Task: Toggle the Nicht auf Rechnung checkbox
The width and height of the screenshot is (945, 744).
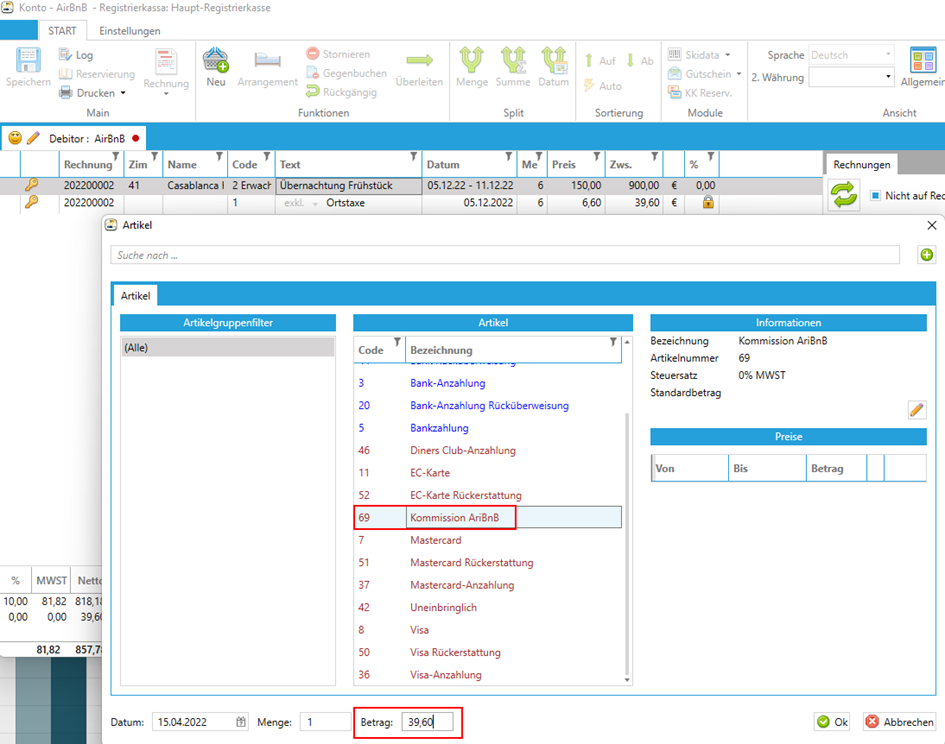Action: click(875, 196)
